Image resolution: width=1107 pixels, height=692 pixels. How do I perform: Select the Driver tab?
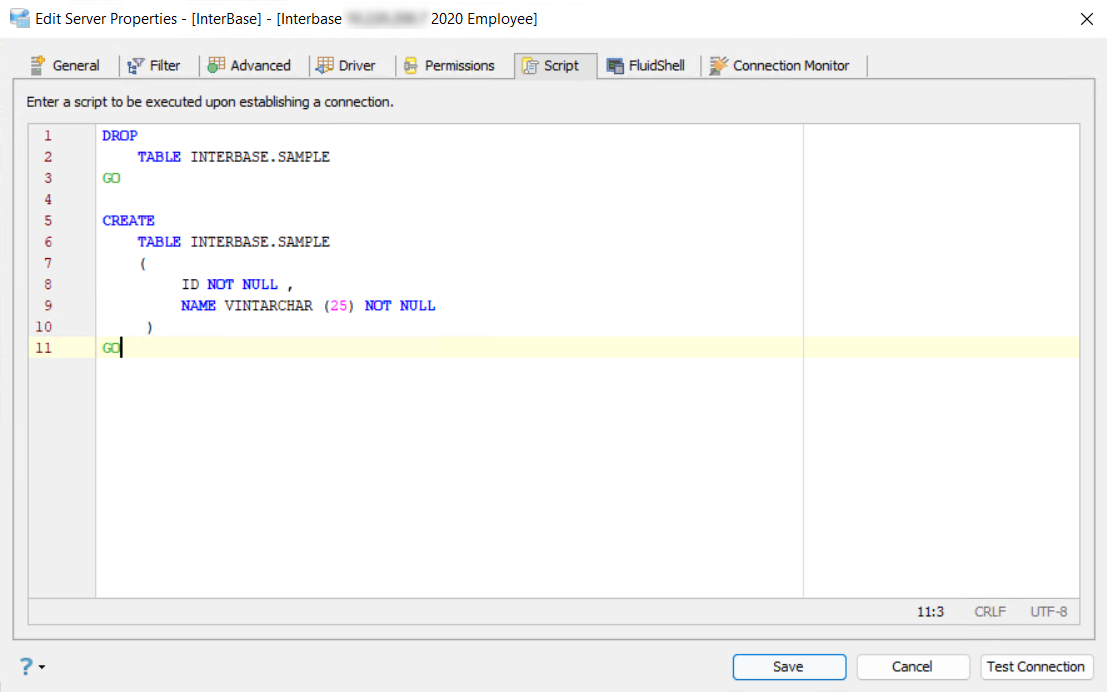tap(347, 66)
